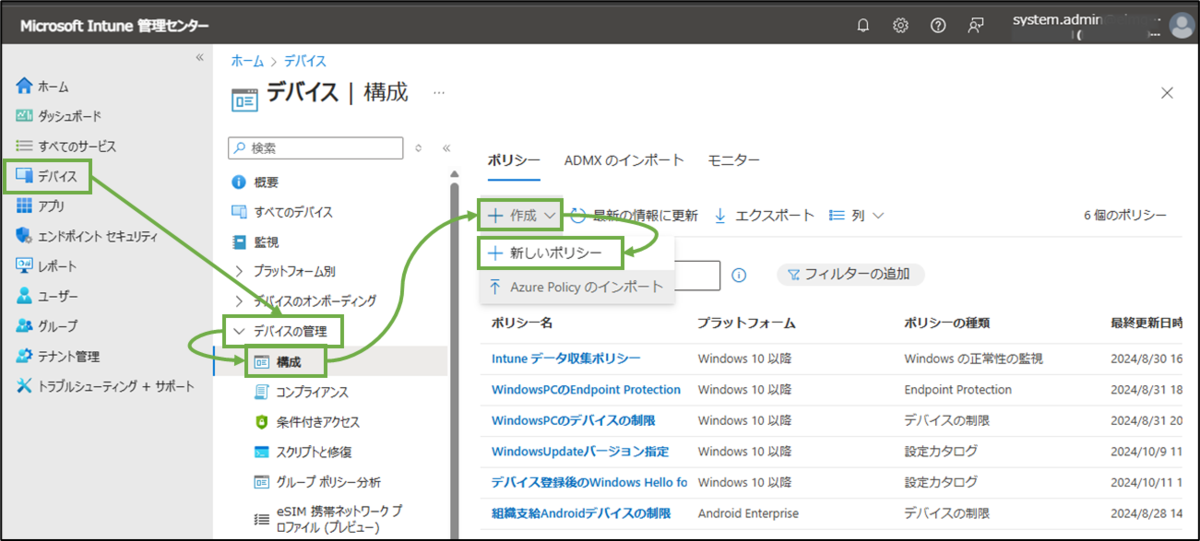This screenshot has height=541, width=1200.
Task: Choose 新しいポリシー from menu
Action: tap(551, 253)
